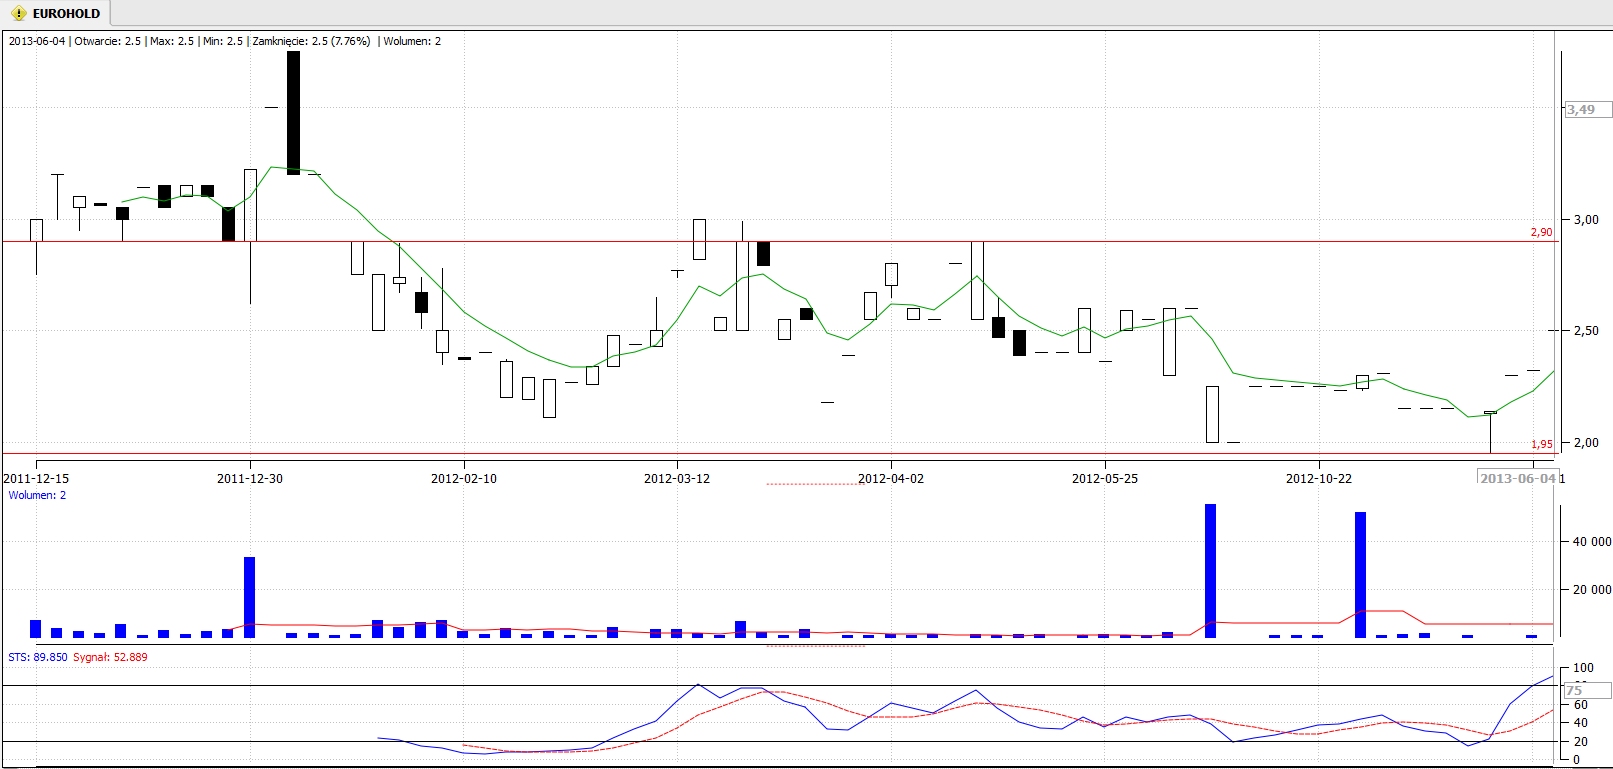
Task: Click the 40 000 volume axis label
Action: (x=1591, y=541)
